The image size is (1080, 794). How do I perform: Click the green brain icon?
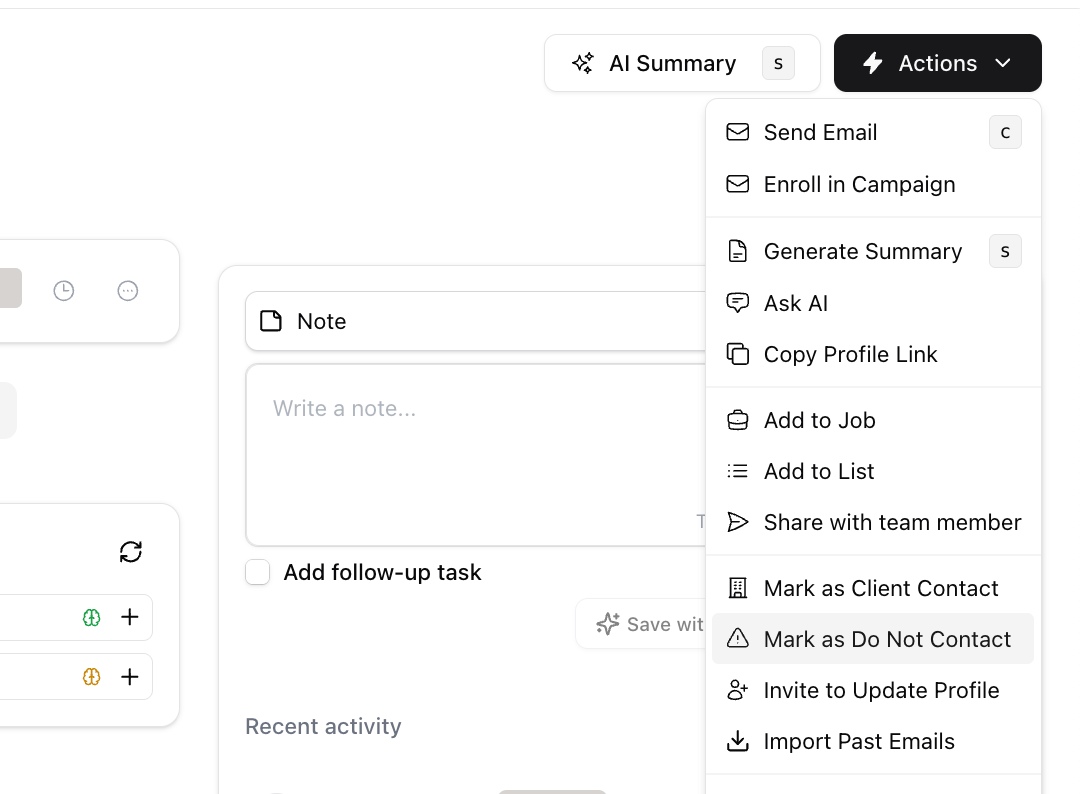tap(92, 618)
